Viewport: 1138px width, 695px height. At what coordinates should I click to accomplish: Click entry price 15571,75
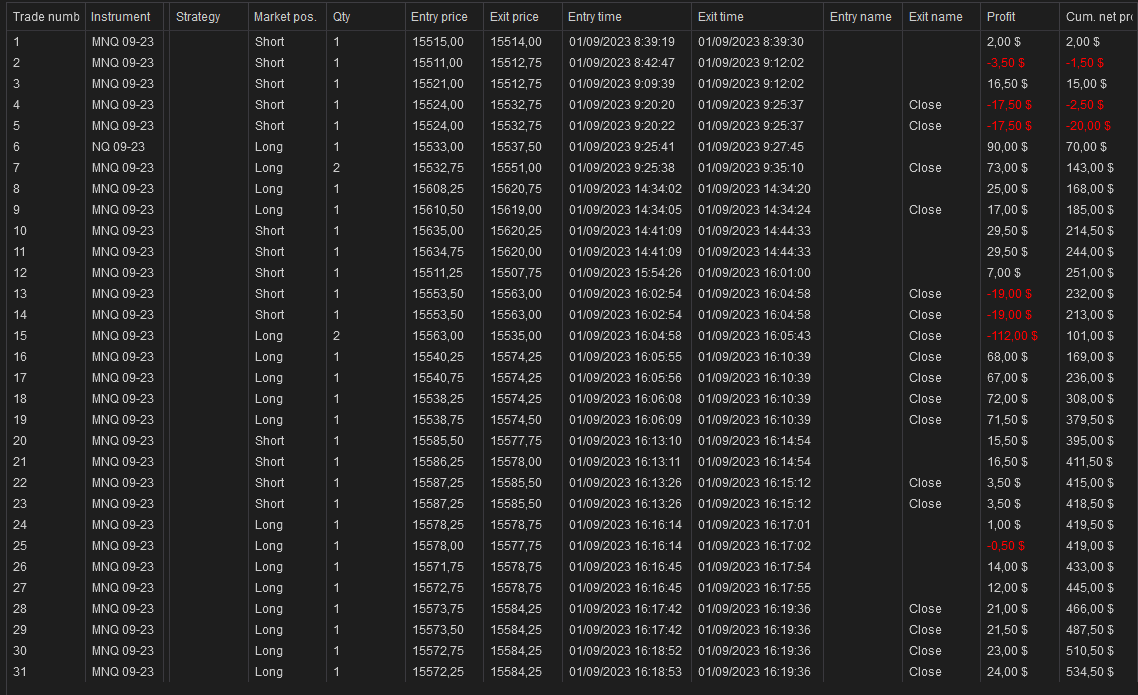[x=438, y=567]
